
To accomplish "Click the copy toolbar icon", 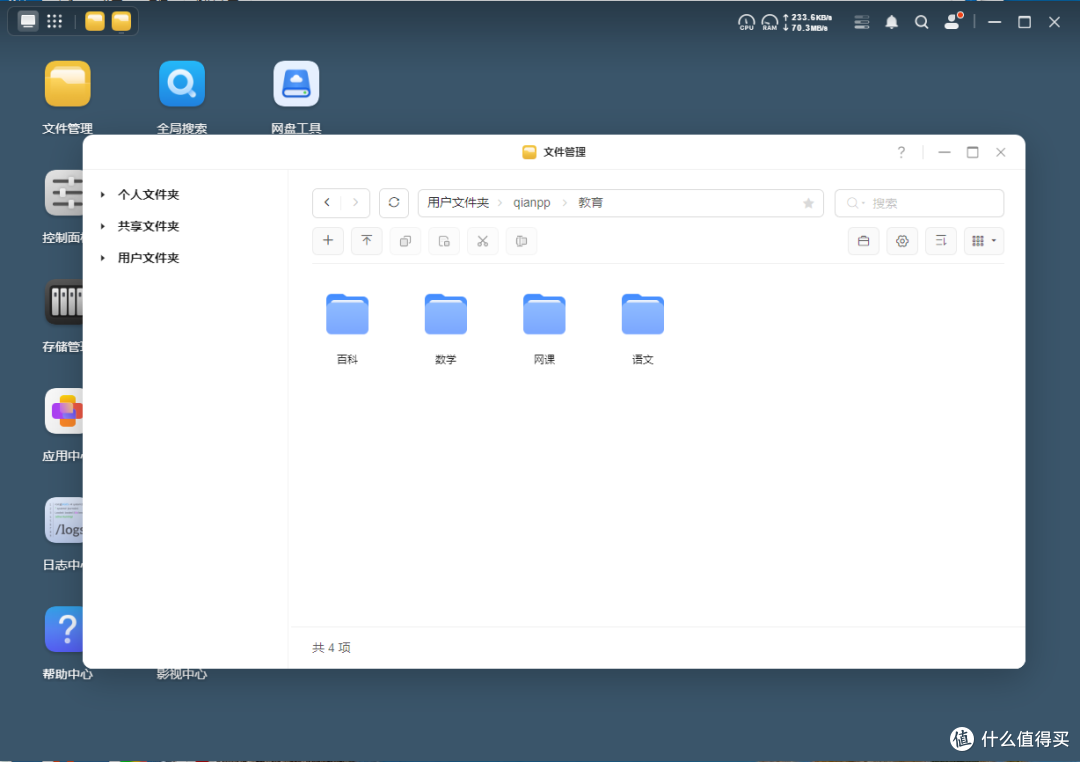I will pos(405,240).
